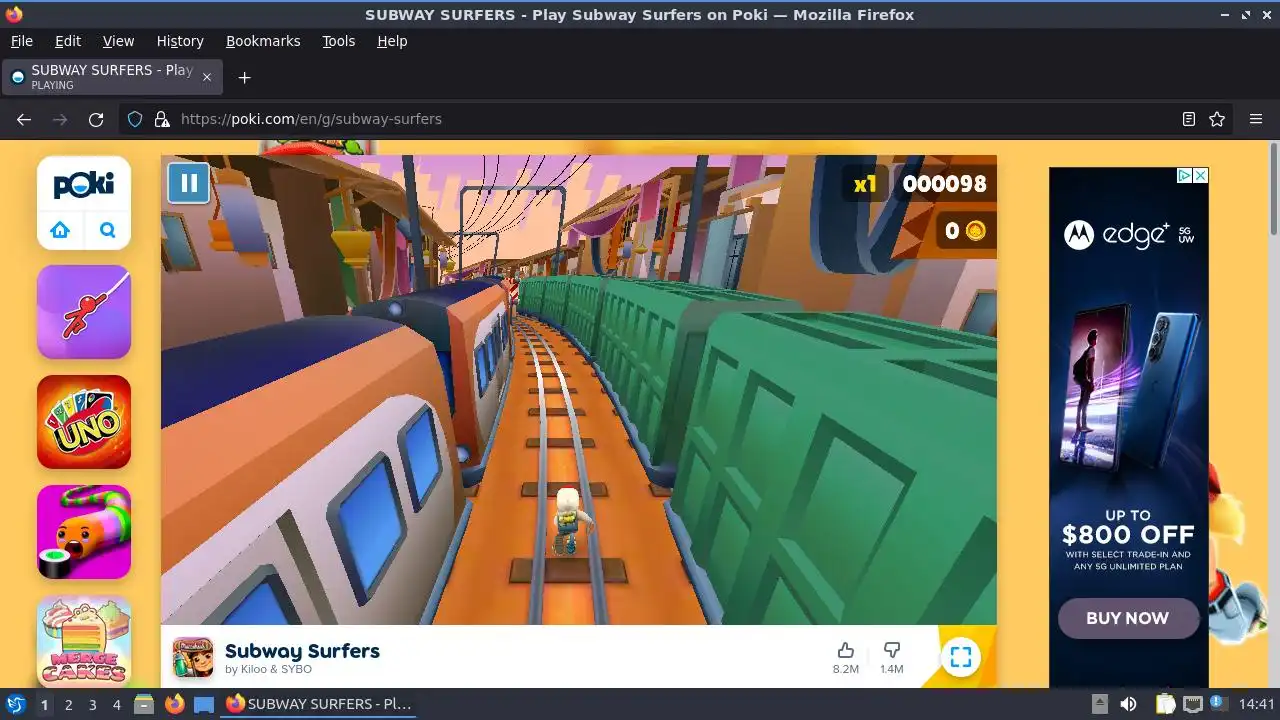Open clipboard manager tray icon
The width and height of the screenshot is (1280, 720).
[x=1165, y=704]
